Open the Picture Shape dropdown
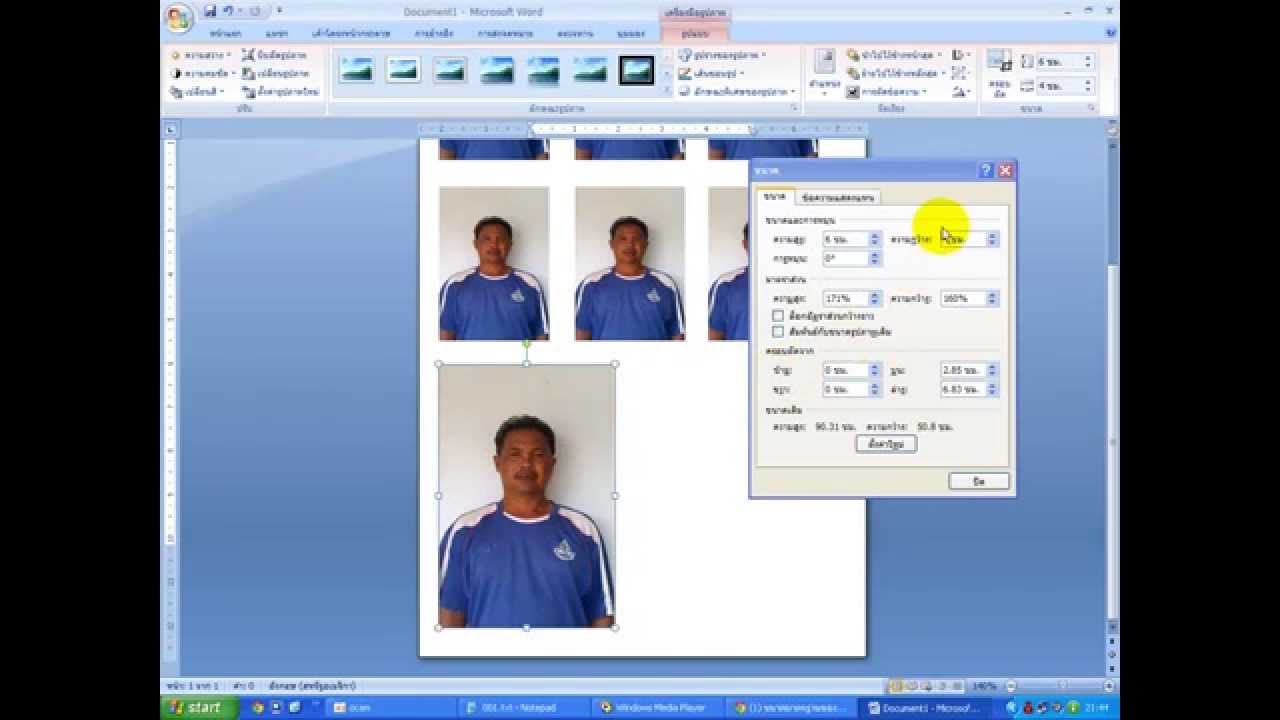Screen dimensions: 1280x720 click(722, 55)
